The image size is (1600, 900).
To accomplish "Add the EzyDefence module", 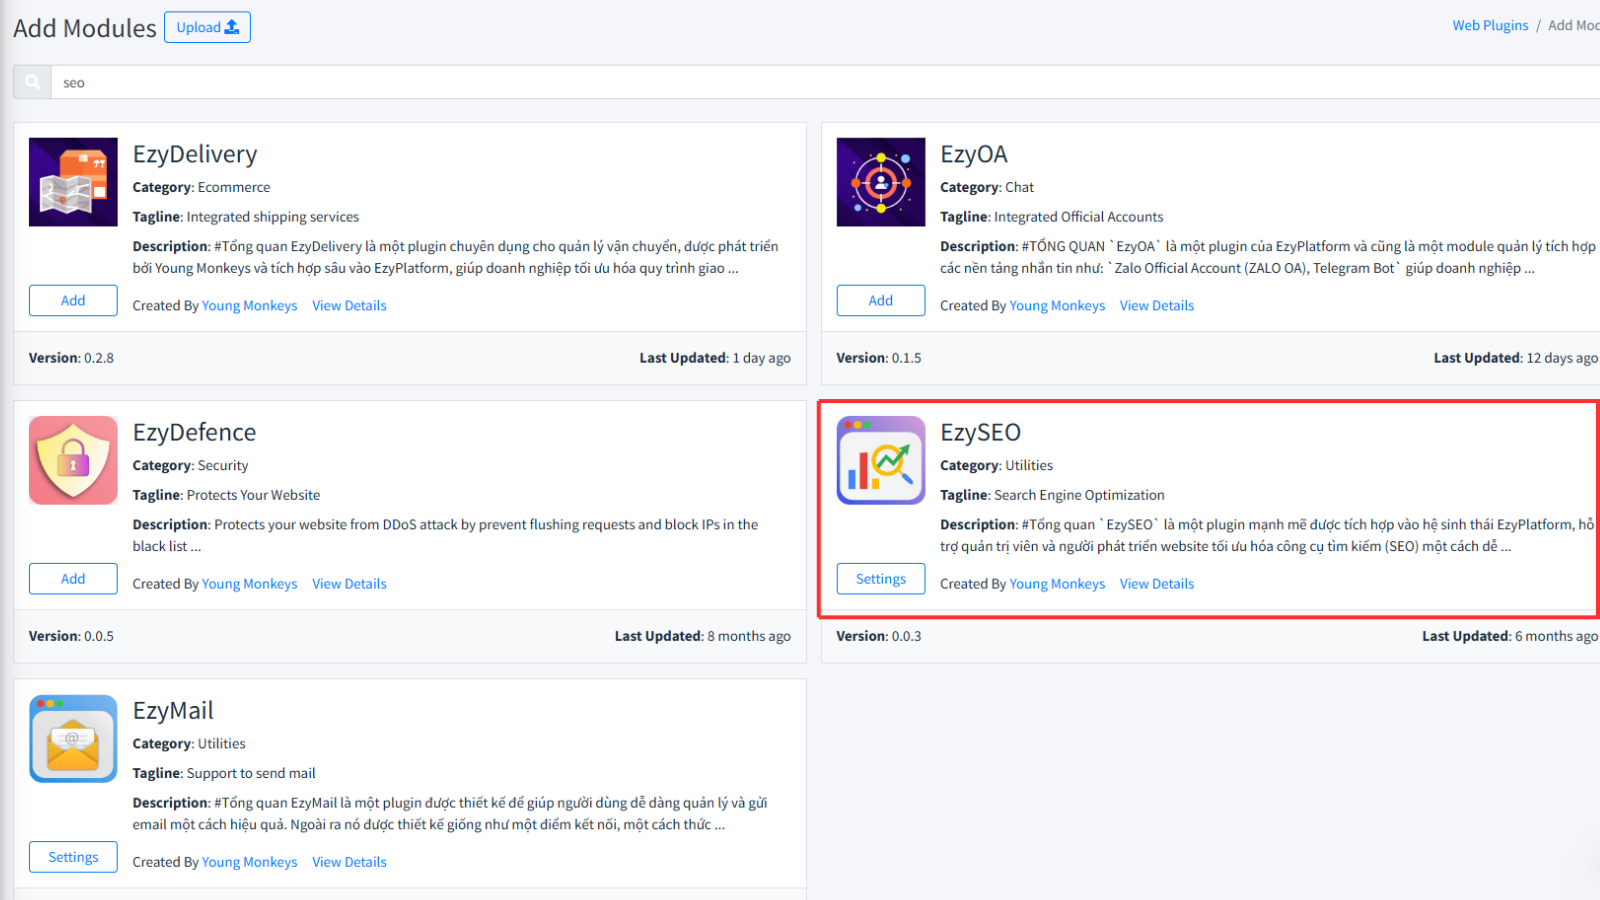I will tap(73, 578).
